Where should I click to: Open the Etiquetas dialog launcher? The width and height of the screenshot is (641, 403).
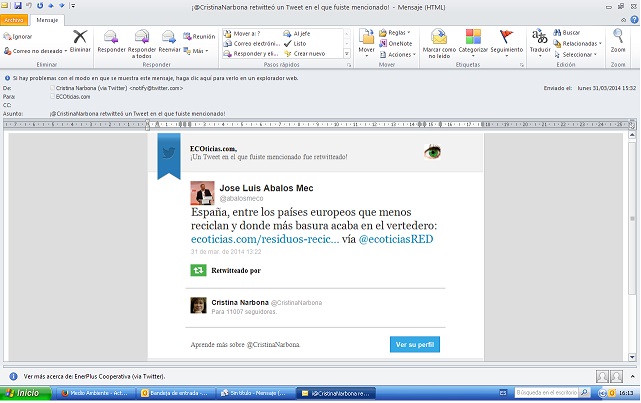(522, 65)
